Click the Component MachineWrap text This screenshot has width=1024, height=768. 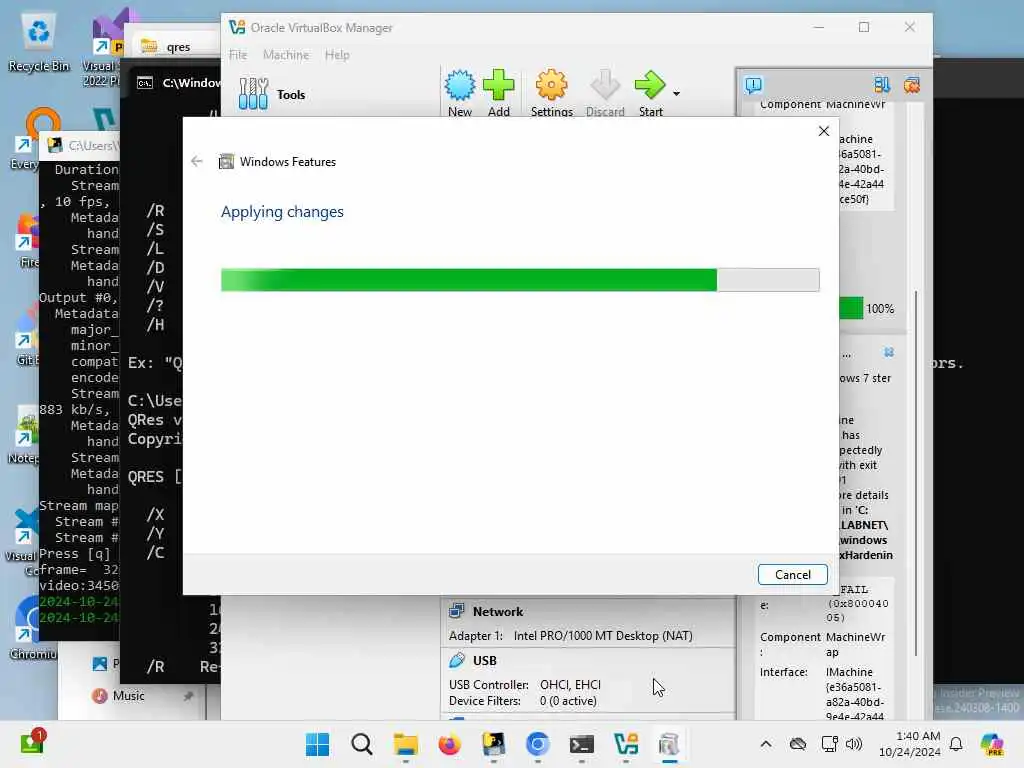point(823,644)
